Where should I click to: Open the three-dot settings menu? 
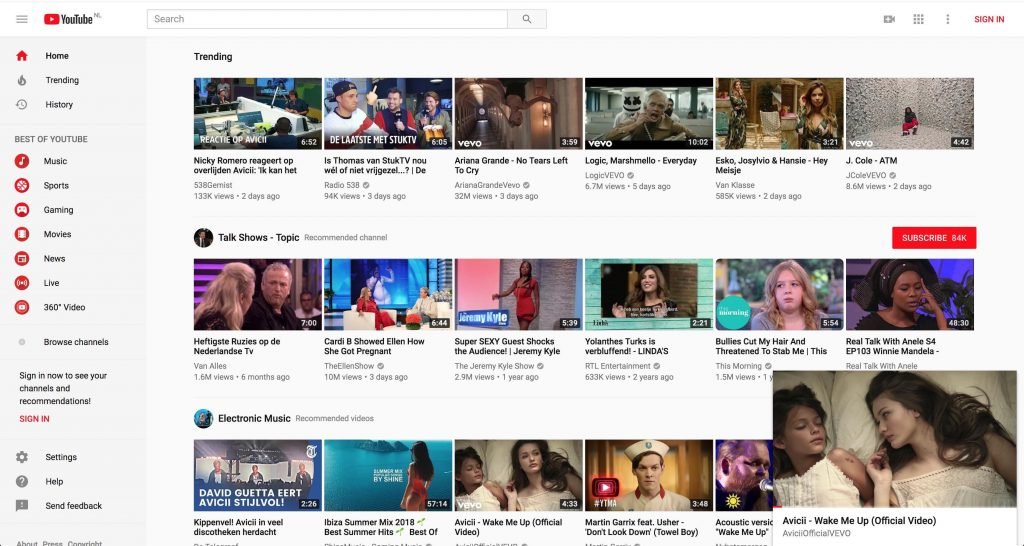[x=948, y=19]
